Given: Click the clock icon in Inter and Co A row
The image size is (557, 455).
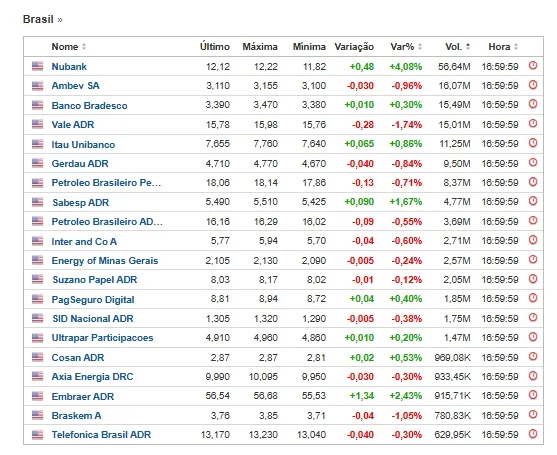Looking at the screenshot, I should (x=533, y=240).
